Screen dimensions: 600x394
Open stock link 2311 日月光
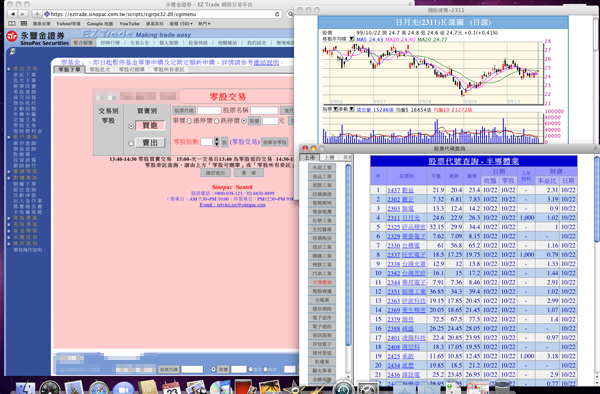point(403,218)
